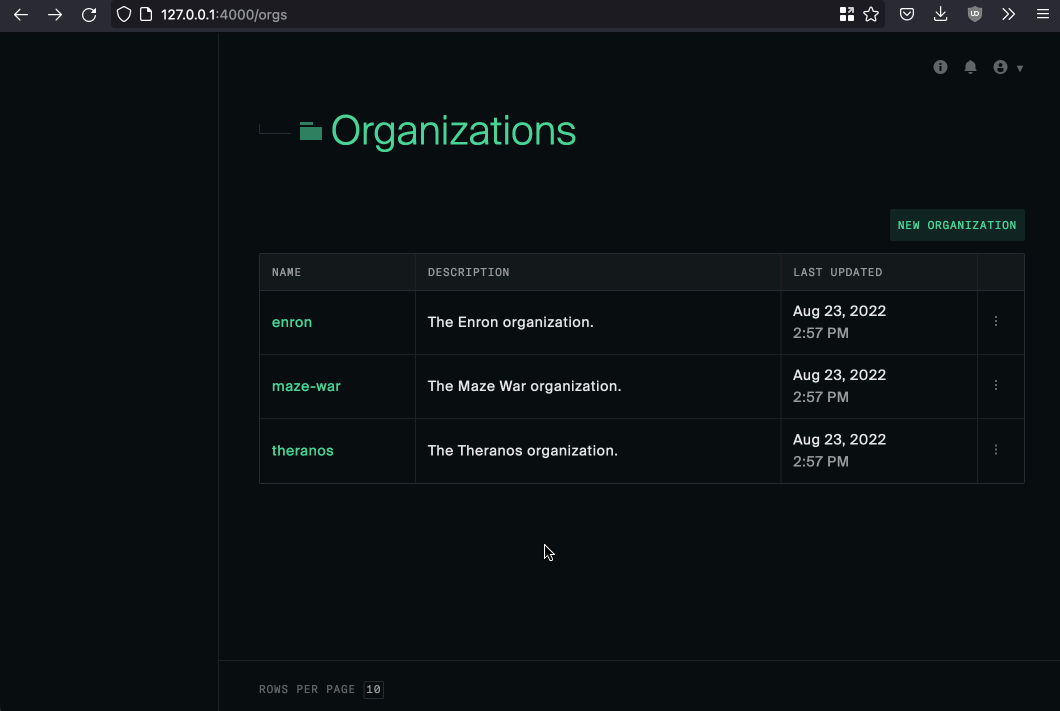This screenshot has width=1060, height=711.
Task: Show site information page icon
Action: [x=146, y=14]
